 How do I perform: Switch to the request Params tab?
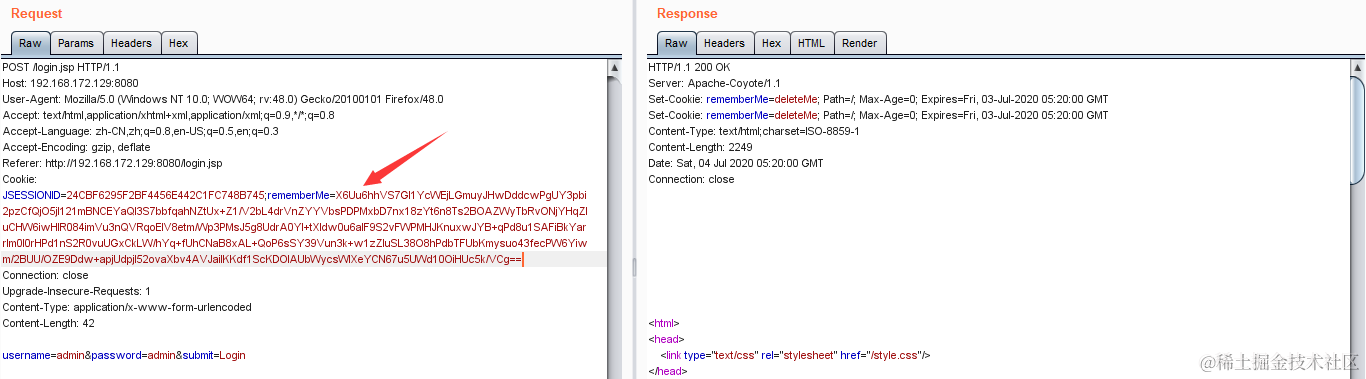coord(76,43)
